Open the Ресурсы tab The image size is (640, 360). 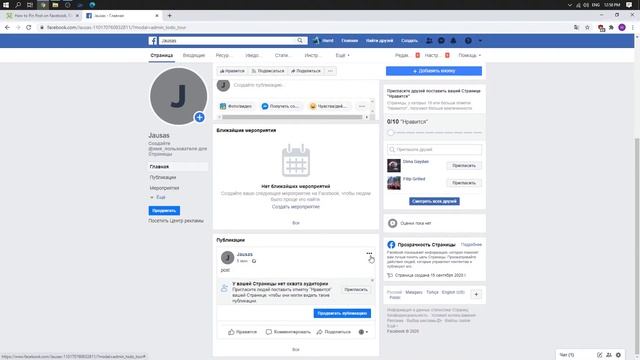coord(223,55)
